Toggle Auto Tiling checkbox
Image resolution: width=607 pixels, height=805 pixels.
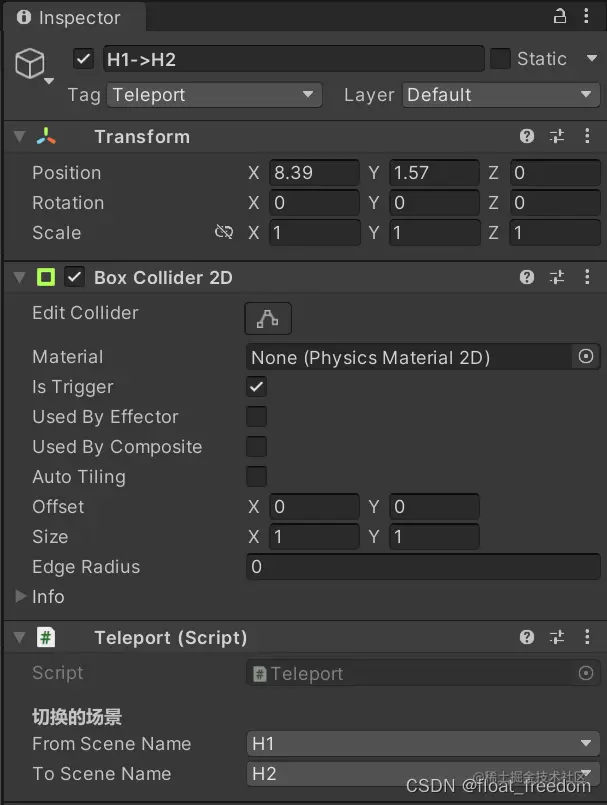(x=257, y=476)
